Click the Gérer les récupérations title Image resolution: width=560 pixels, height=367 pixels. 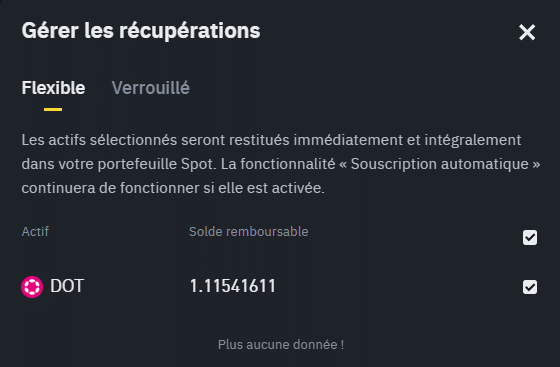click(x=141, y=31)
